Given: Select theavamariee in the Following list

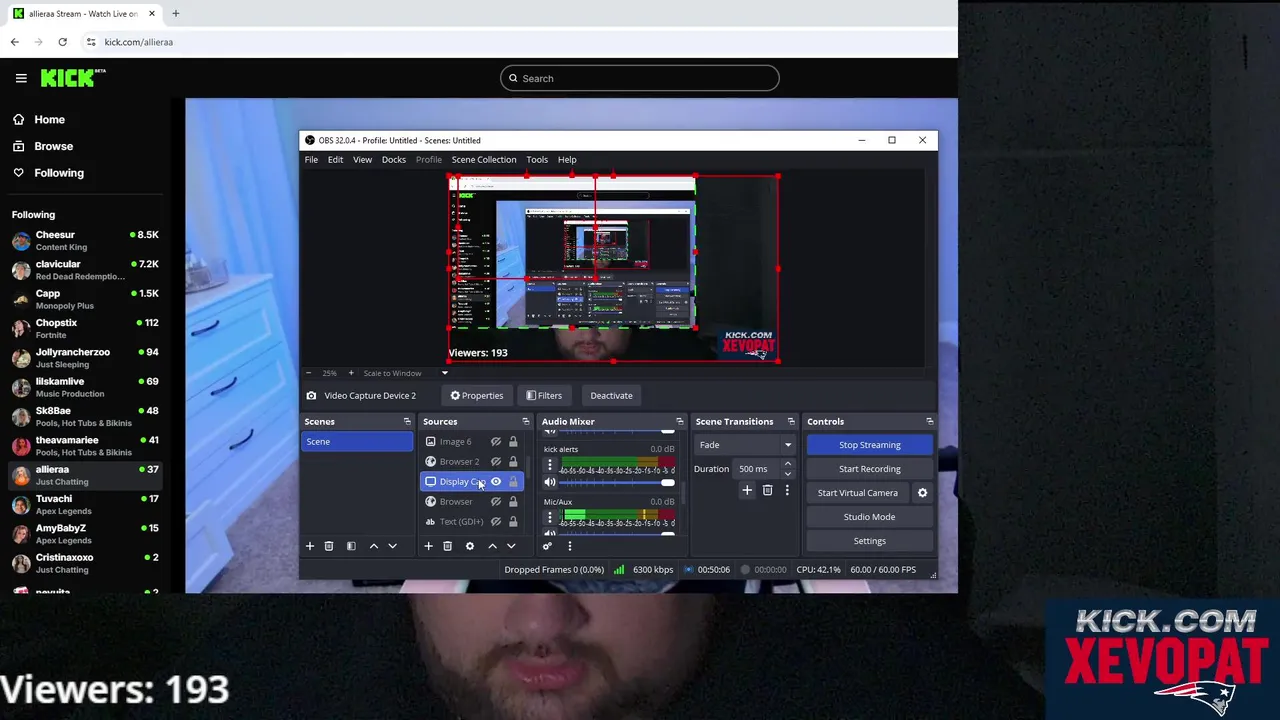Looking at the screenshot, I should (85, 446).
